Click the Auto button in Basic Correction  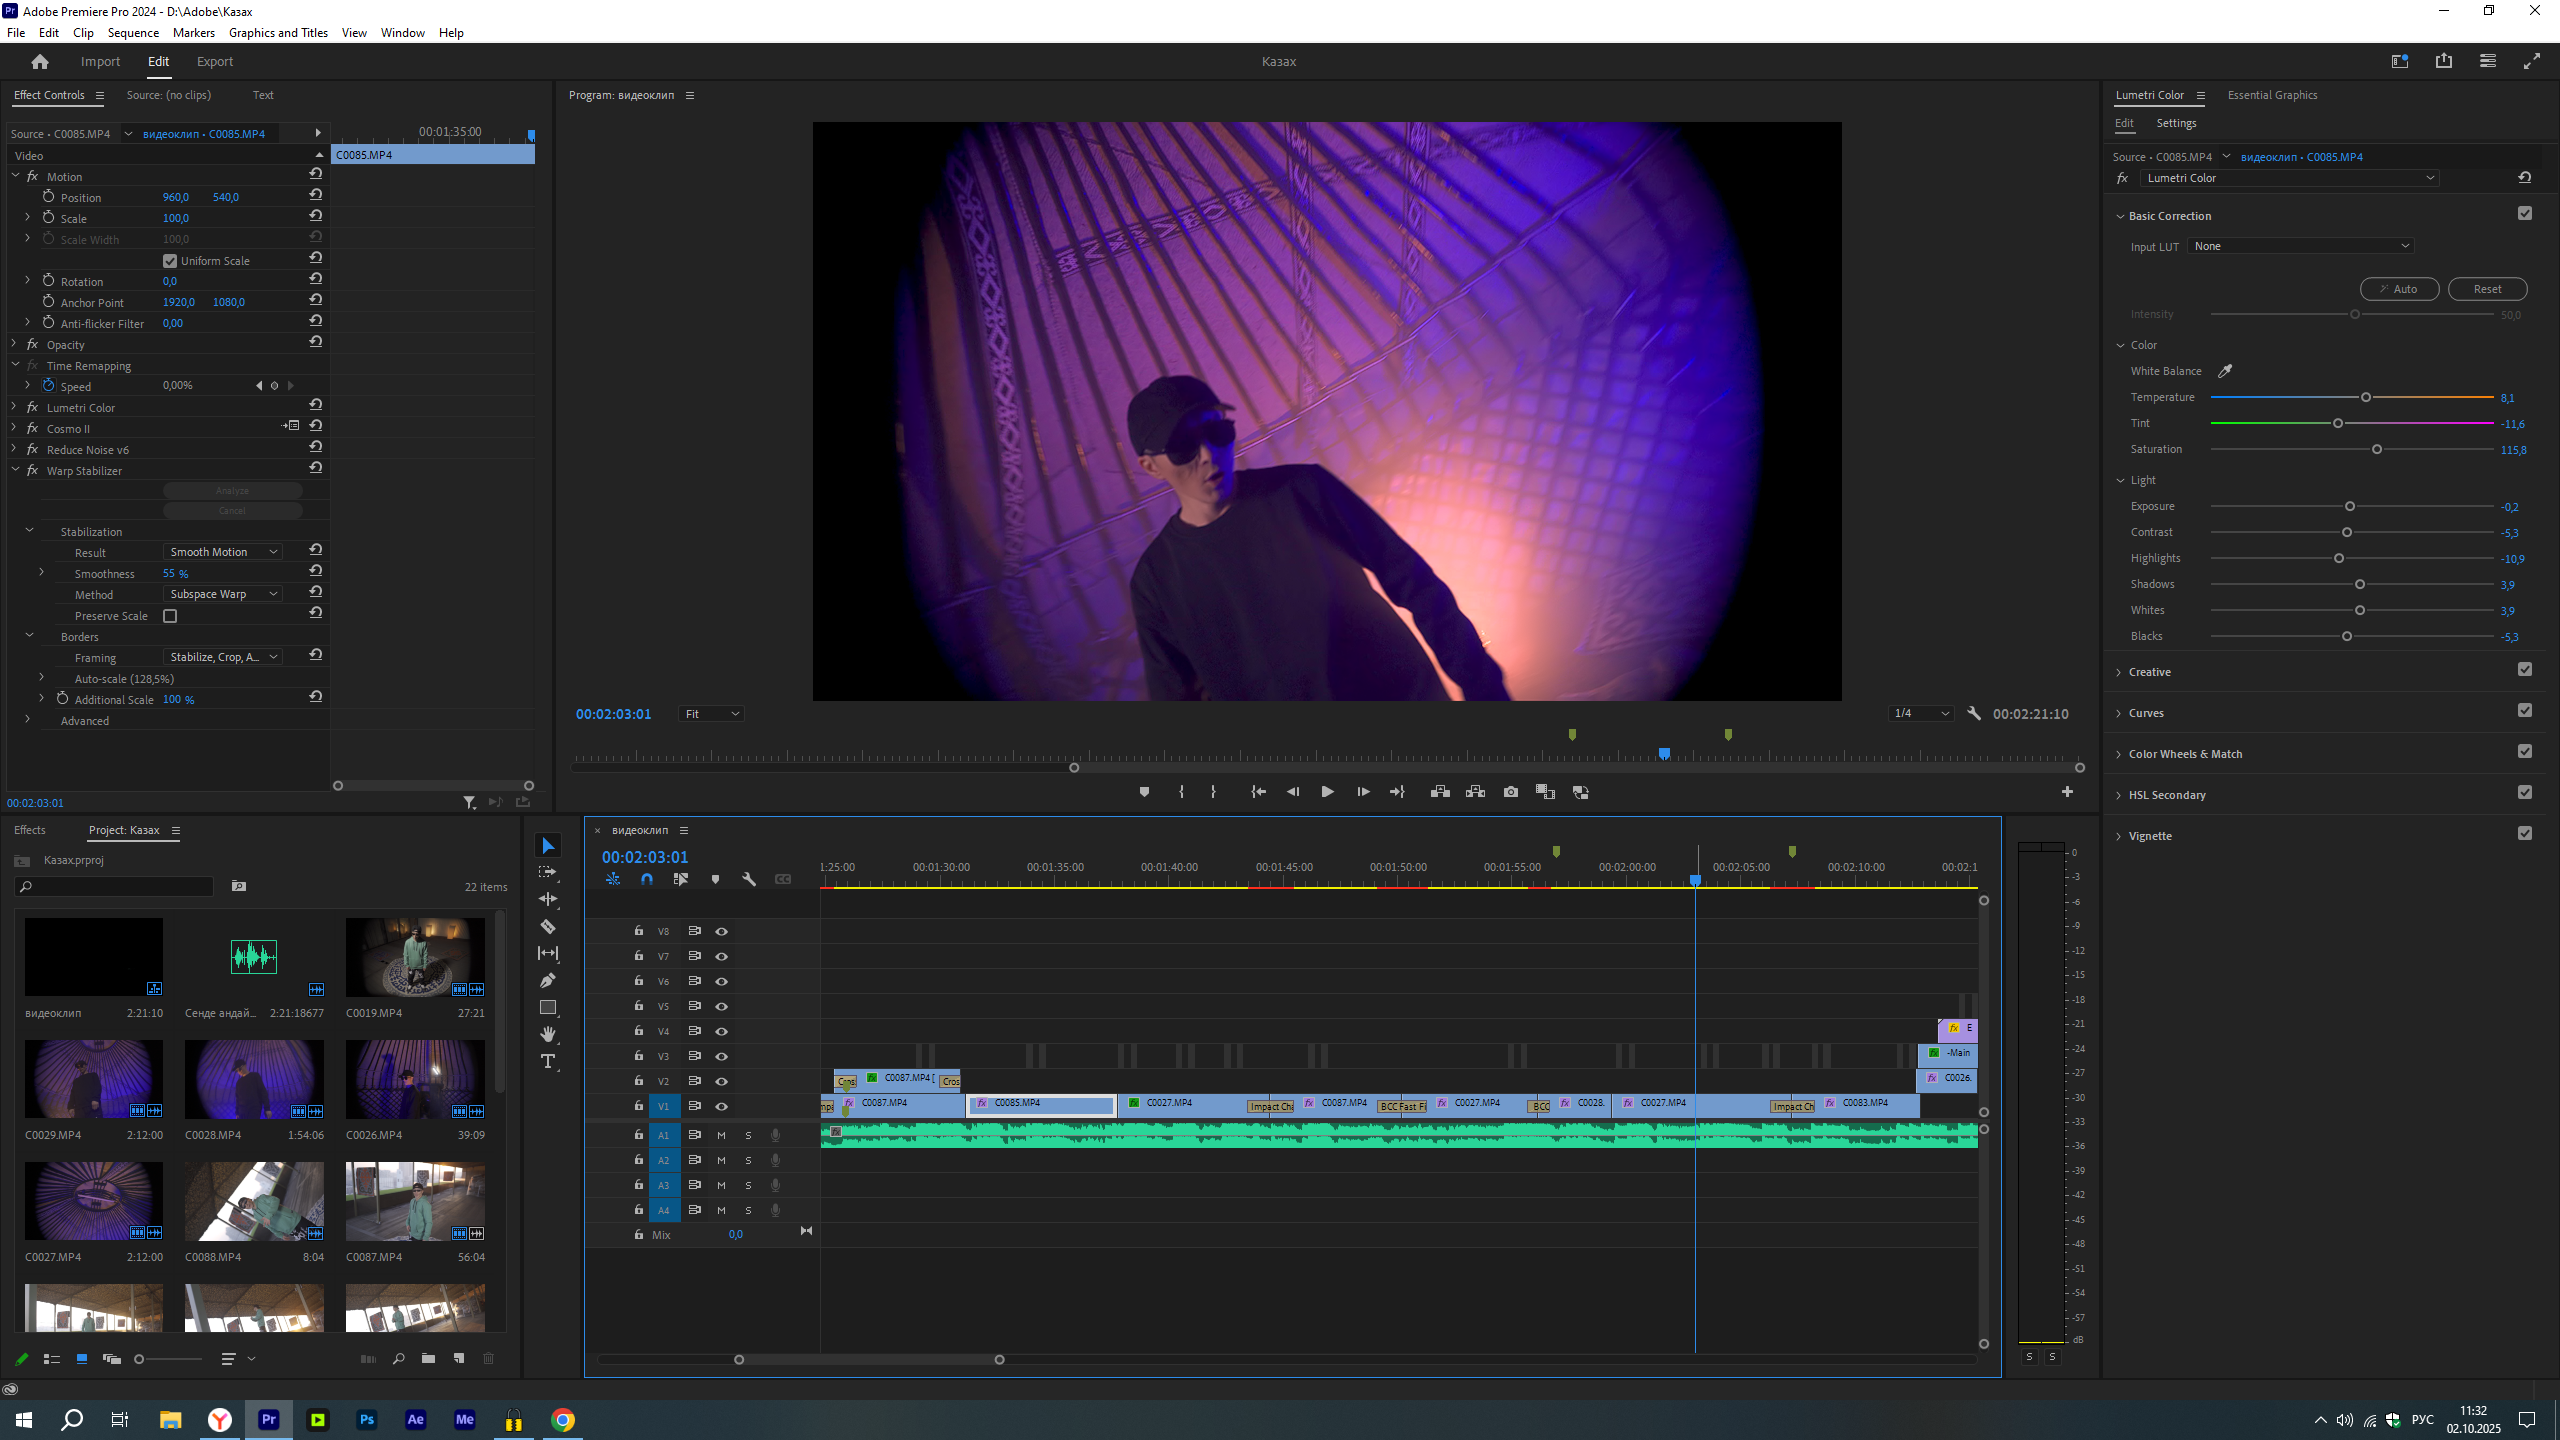pyautogui.click(x=2399, y=289)
